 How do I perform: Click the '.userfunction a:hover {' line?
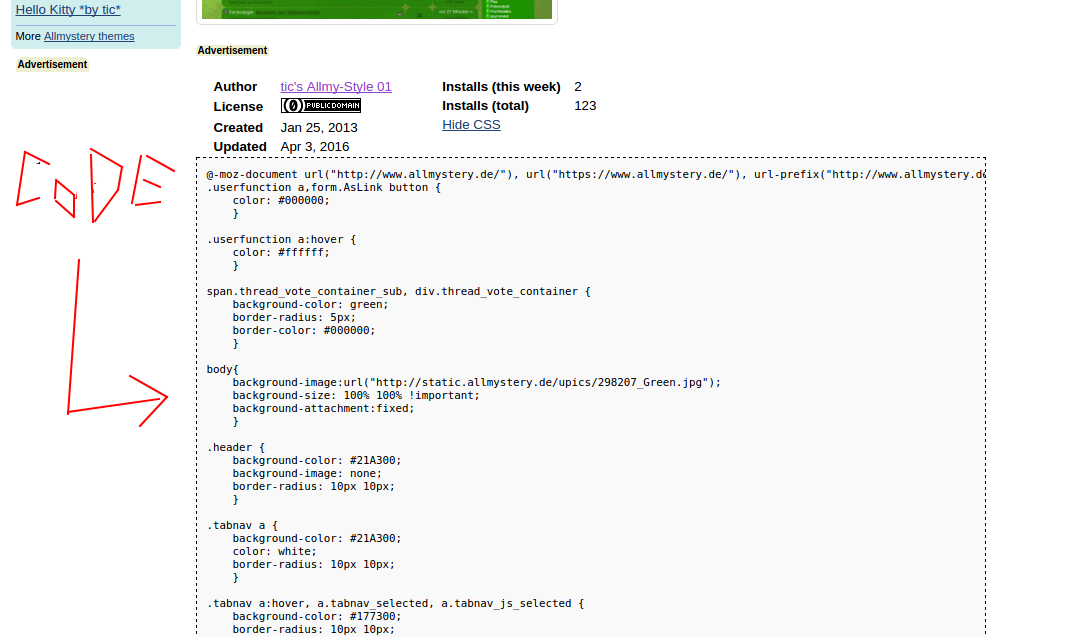(x=281, y=240)
